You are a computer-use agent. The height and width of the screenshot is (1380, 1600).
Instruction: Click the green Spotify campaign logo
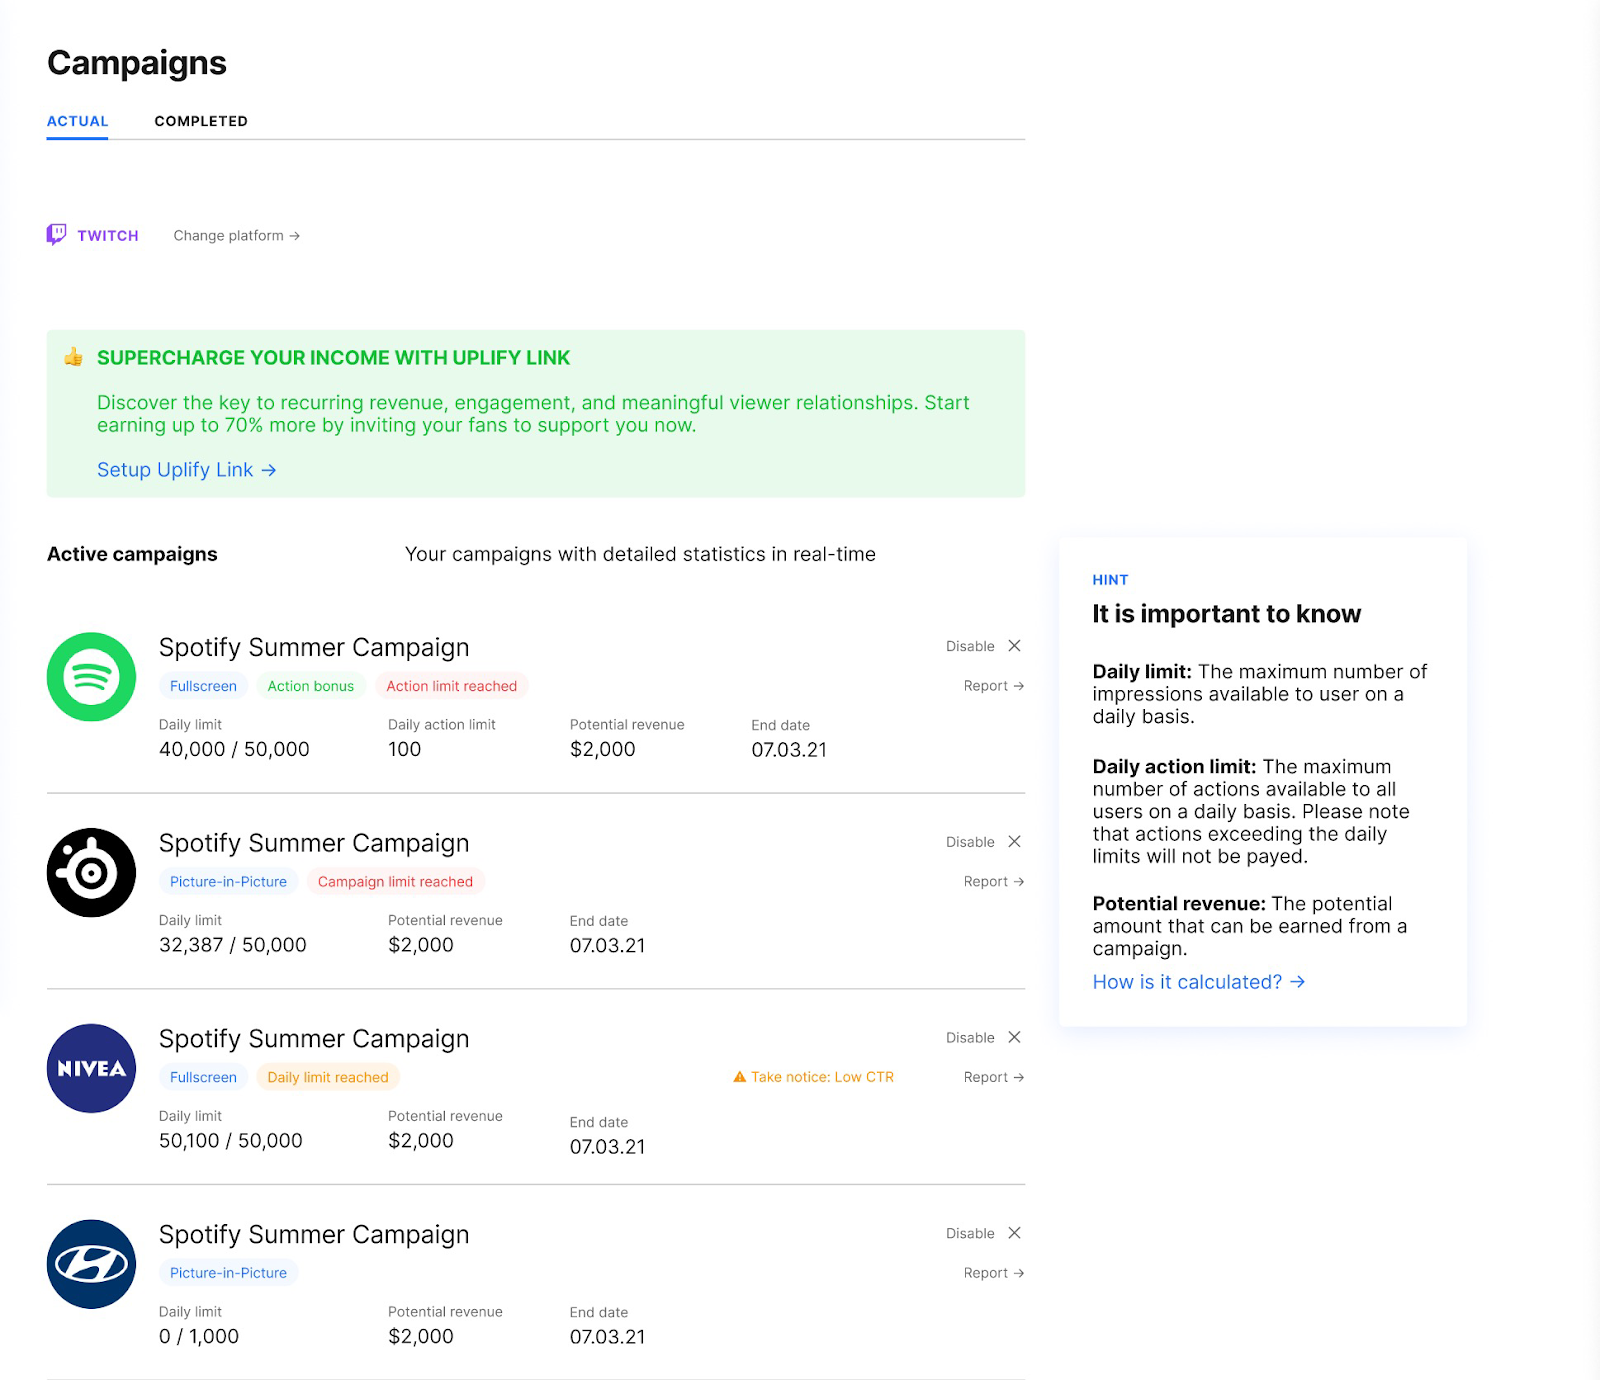point(91,677)
